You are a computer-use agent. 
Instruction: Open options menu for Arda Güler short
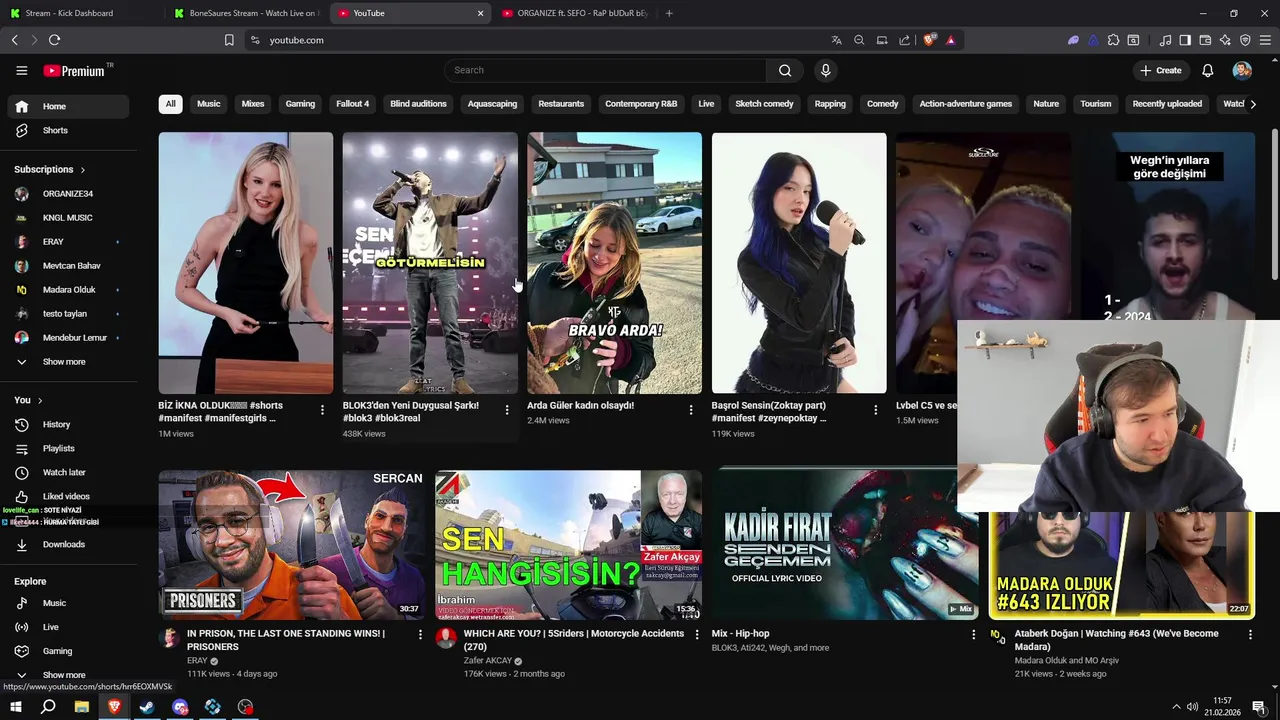690,410
